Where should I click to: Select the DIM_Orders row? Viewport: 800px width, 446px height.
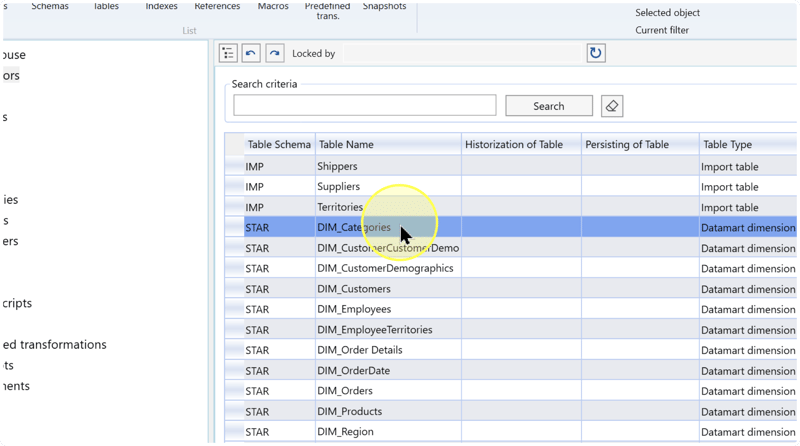point(510,391)
